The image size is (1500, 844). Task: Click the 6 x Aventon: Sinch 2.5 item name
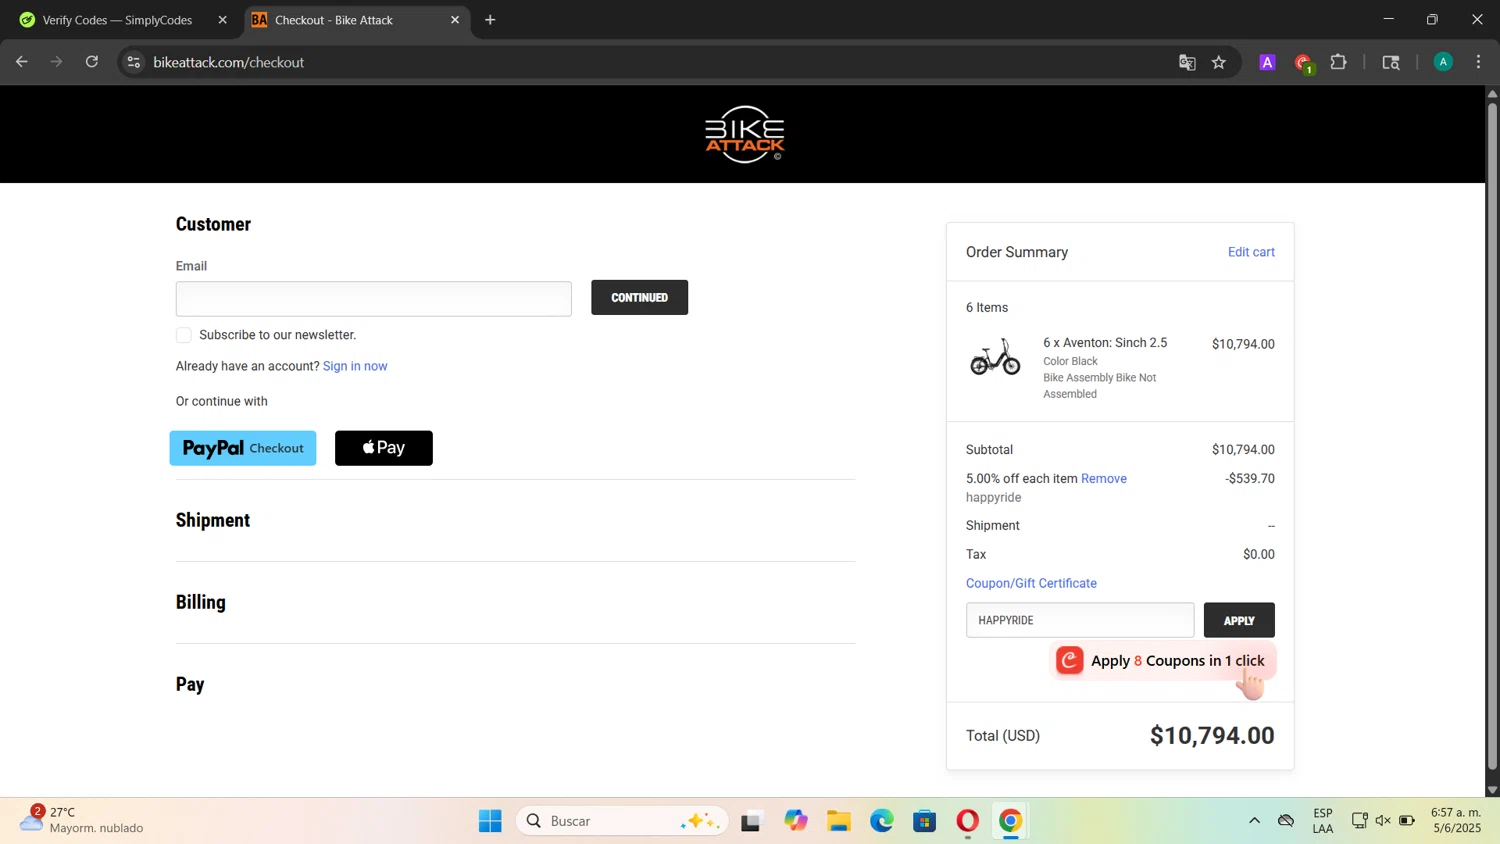tap(1105, 343)
